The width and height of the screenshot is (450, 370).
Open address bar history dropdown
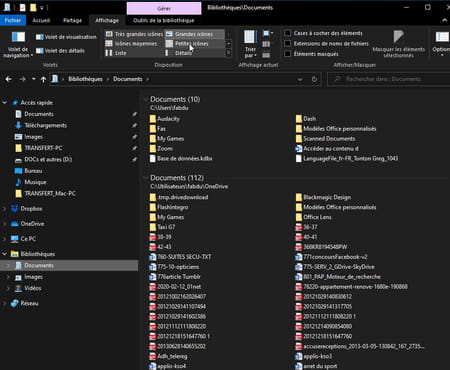[x=300, y=79]
